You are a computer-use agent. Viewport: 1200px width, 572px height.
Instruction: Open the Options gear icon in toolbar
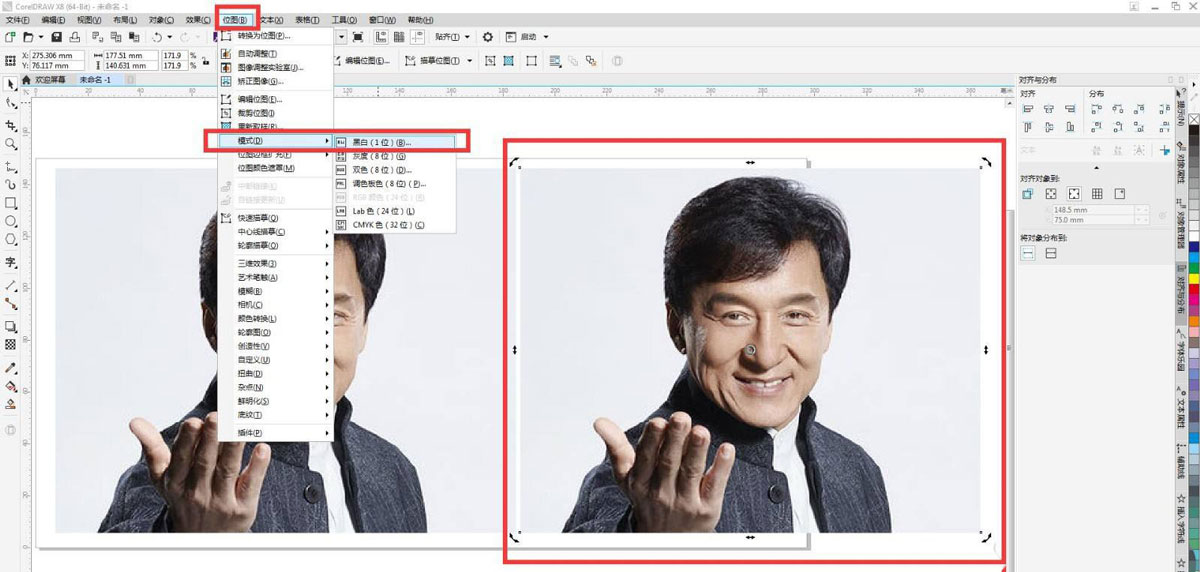(488, 37)
